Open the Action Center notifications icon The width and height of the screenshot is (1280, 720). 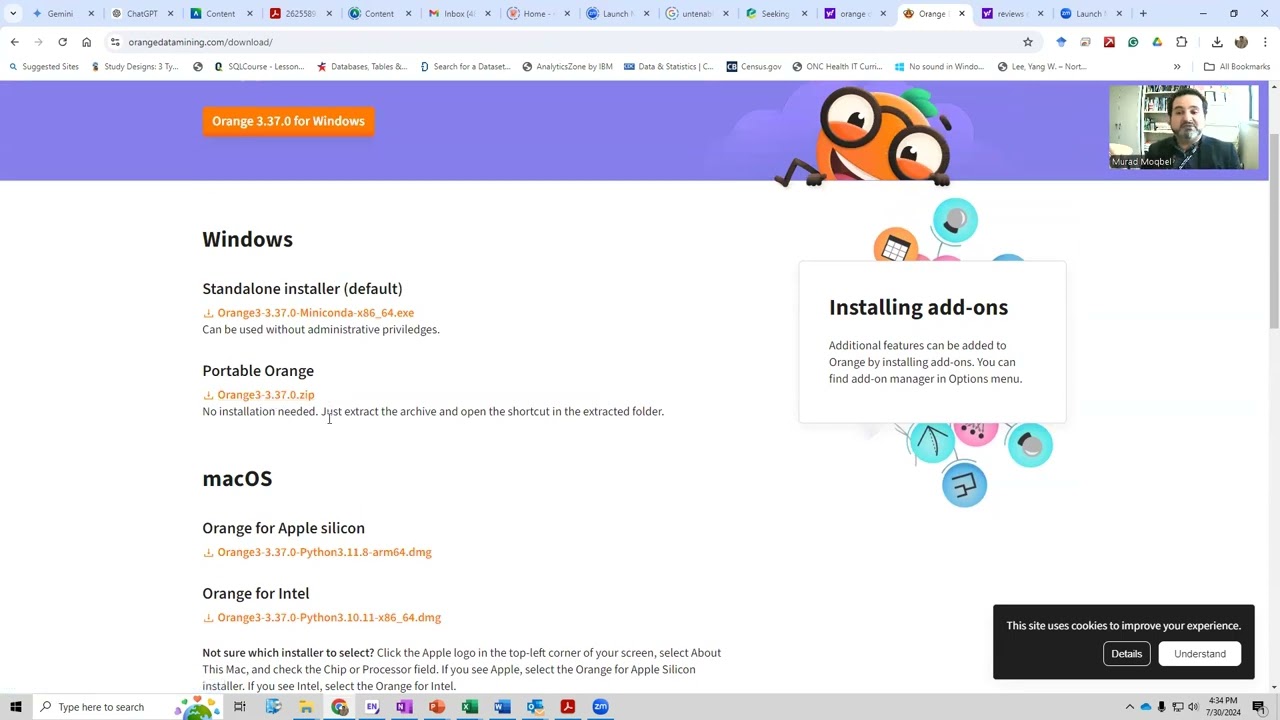click(x=1258, y=707)
